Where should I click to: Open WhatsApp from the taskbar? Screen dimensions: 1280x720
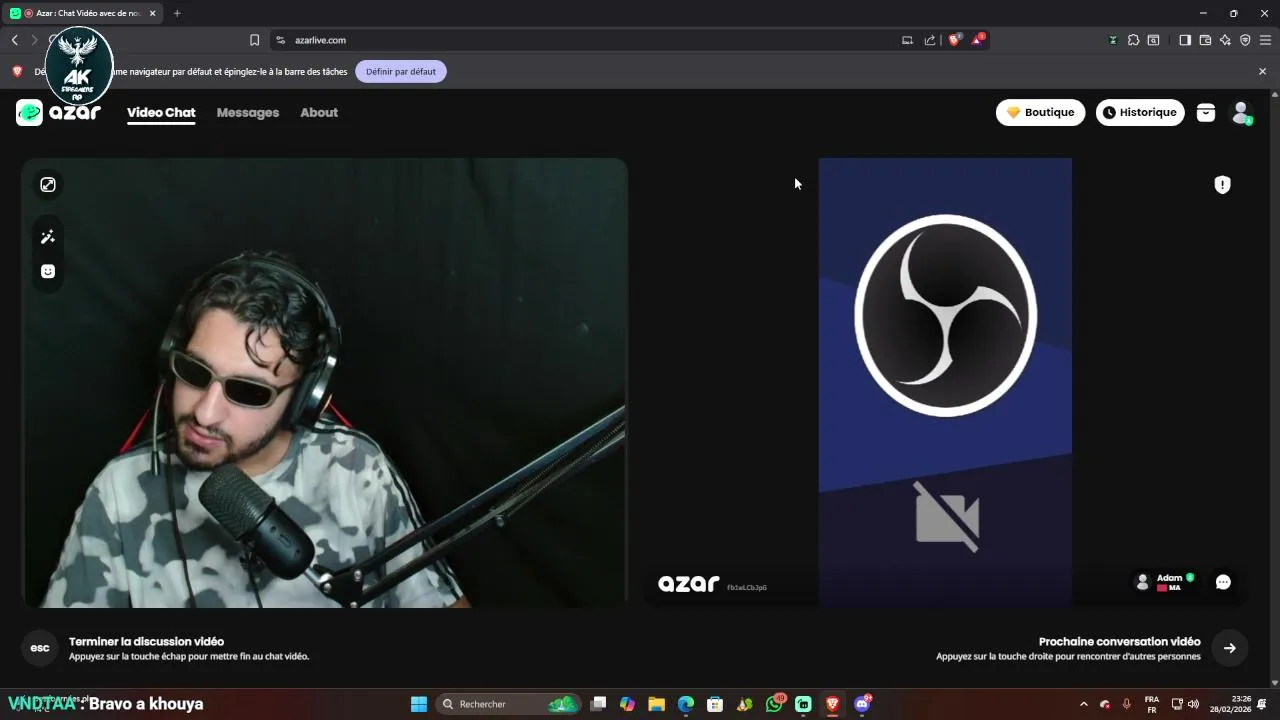pyautogui.click(x=774, y=704)
